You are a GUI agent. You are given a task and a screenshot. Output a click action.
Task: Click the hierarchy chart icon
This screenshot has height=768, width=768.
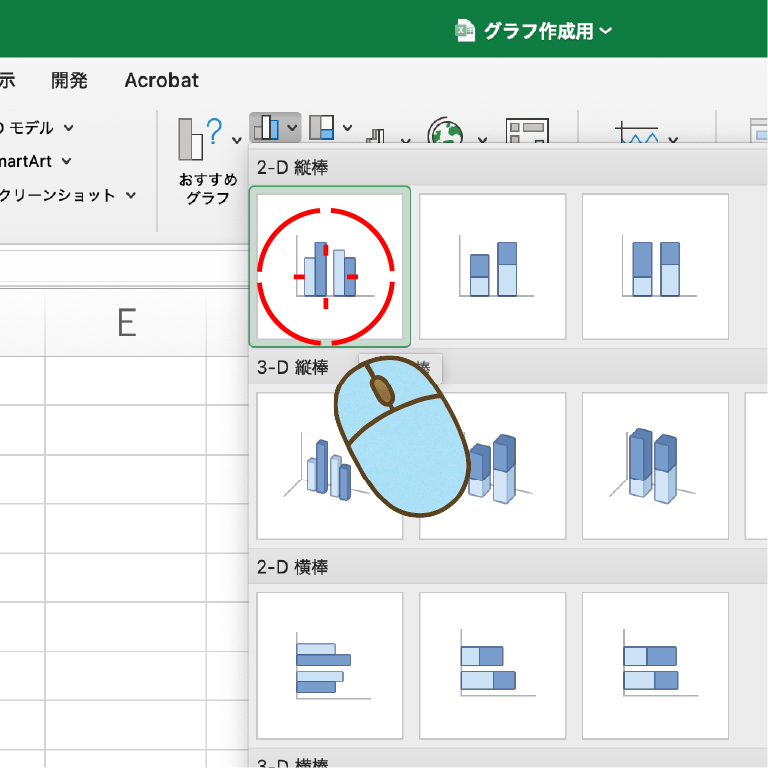[x=322, y=127]
